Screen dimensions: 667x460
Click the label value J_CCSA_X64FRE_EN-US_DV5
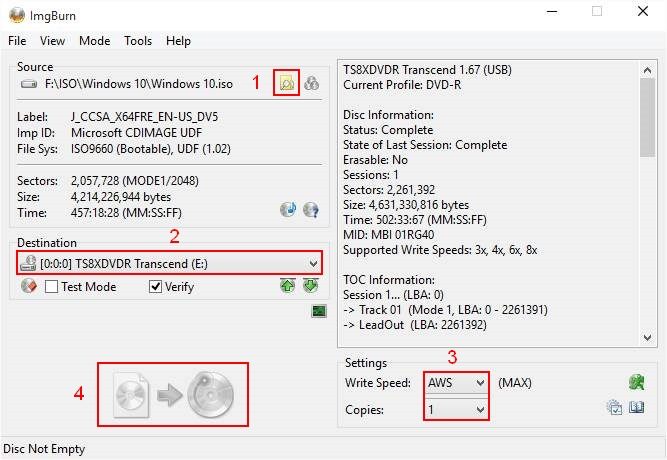point(145,117)
